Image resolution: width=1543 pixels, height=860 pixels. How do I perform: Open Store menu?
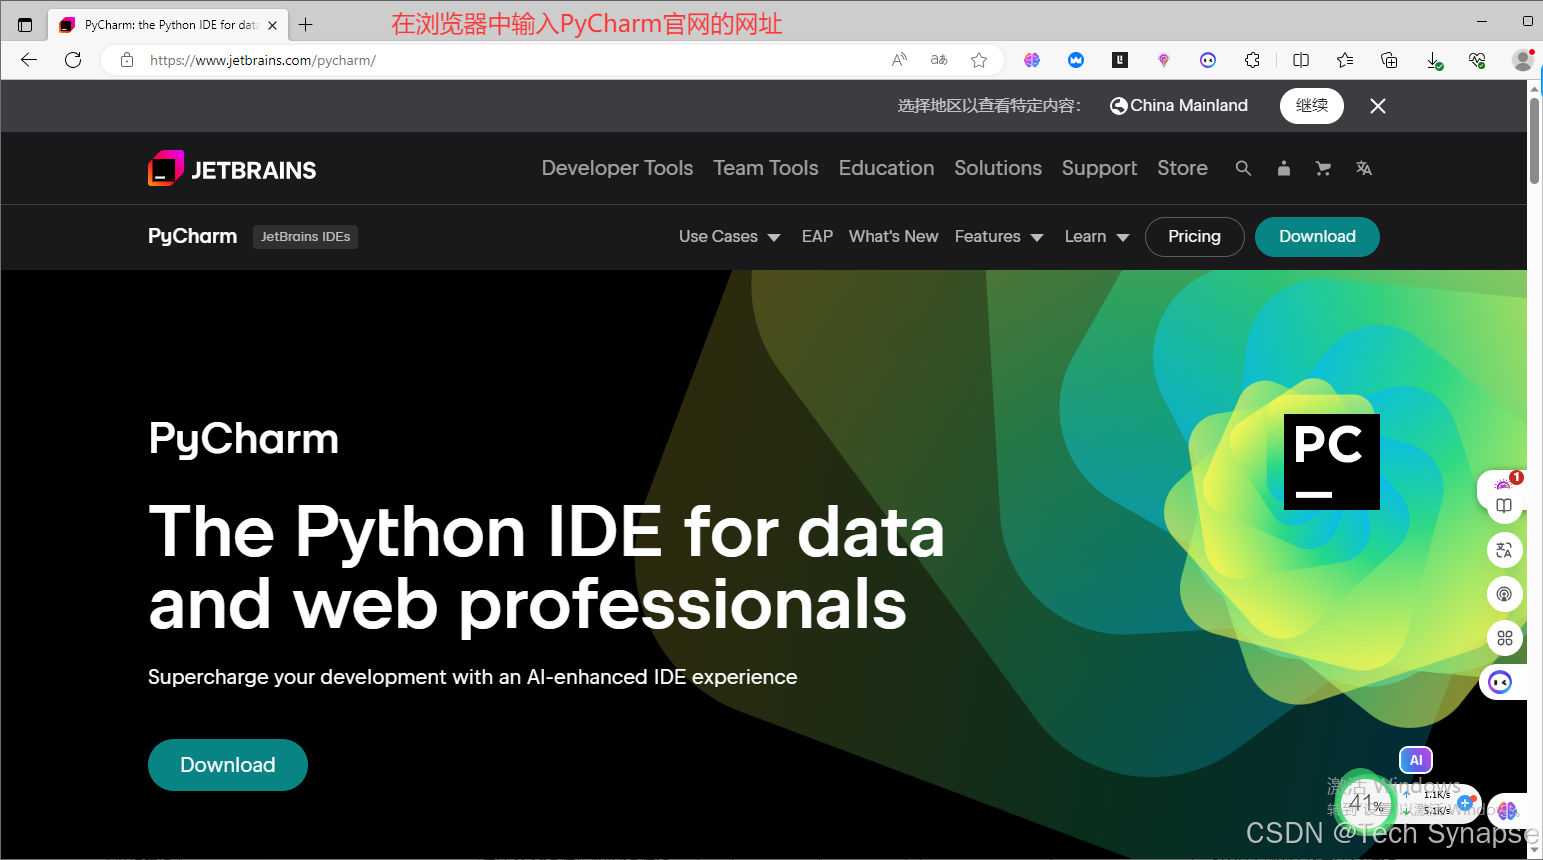(x=1182, y=168)
